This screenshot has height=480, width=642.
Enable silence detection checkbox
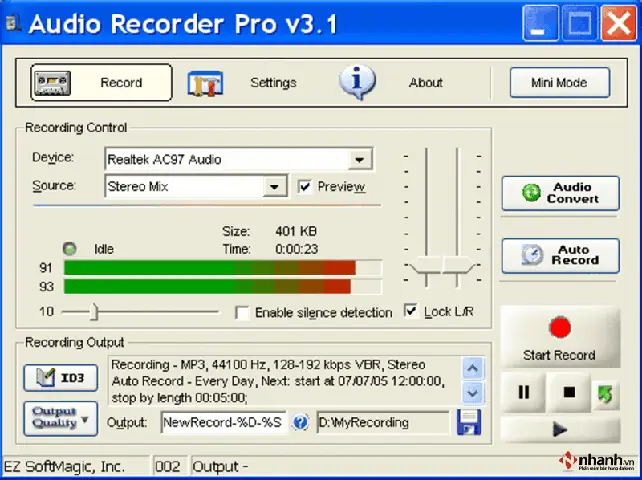click(242, 313)
